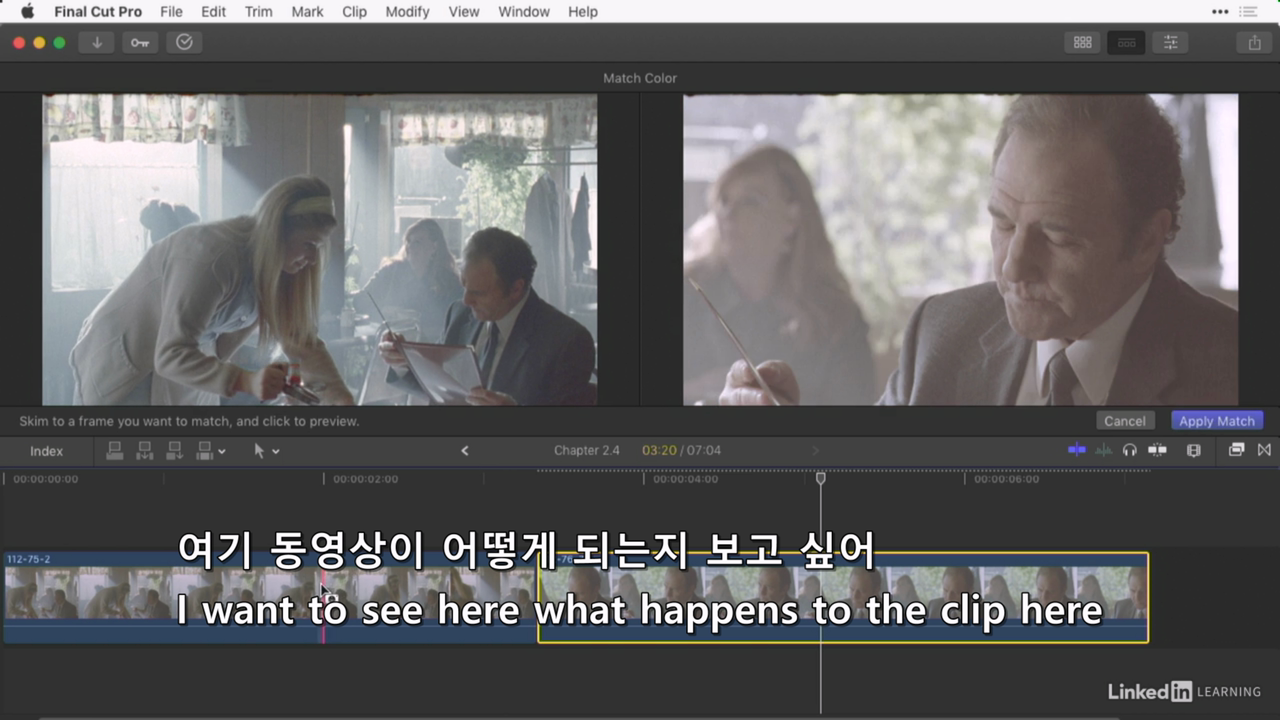
Task: Open the Final Cut Pro menu
Action: [98, 12]
